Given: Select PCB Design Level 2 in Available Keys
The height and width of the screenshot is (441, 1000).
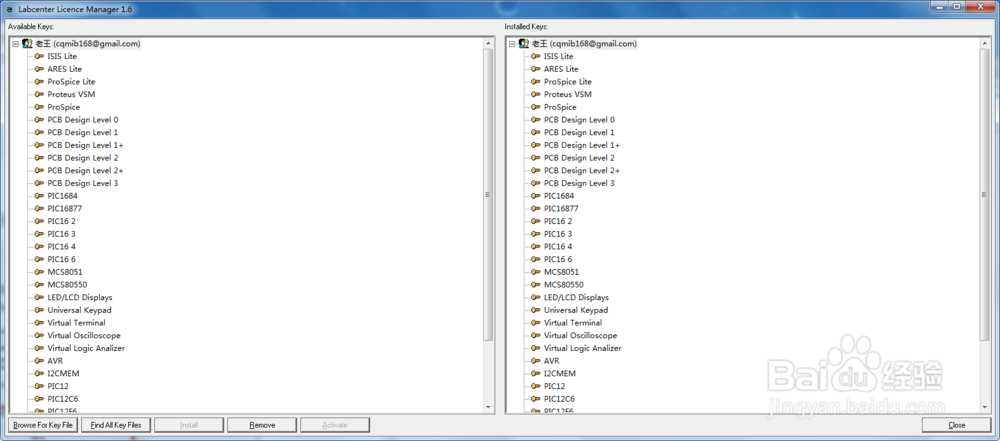Looking at the screenshot, I should 82,158.
